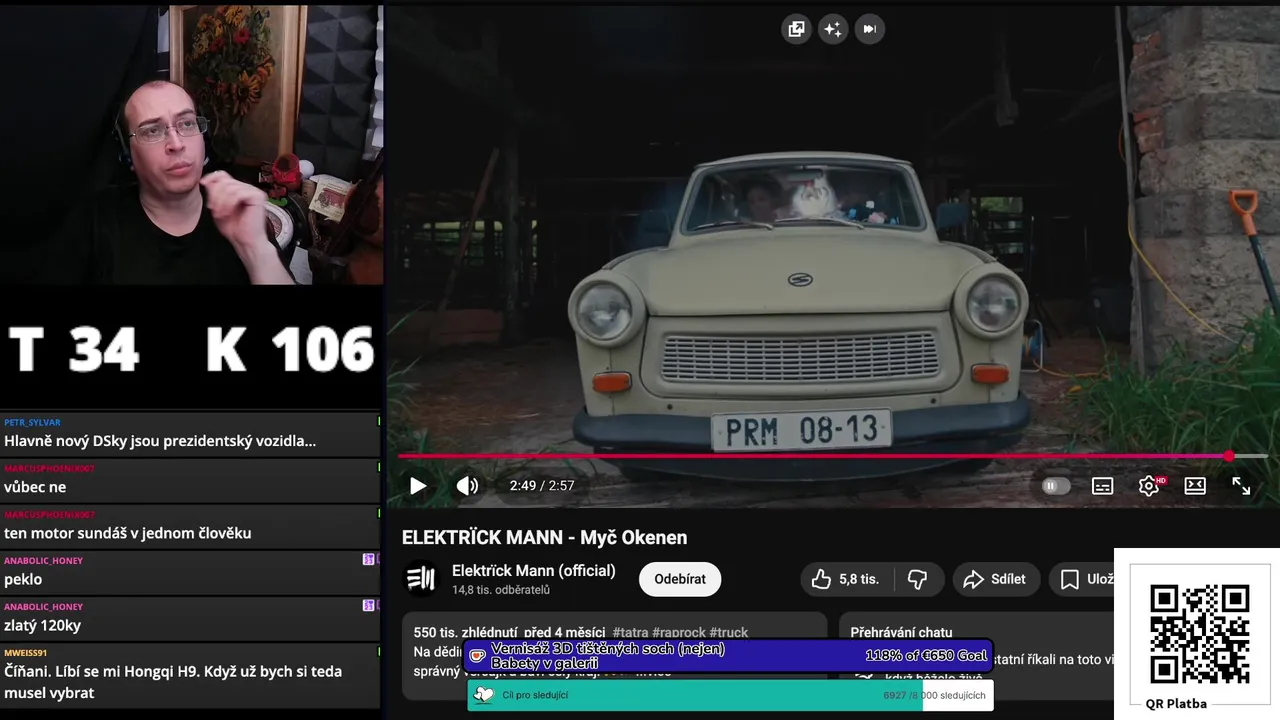
Task: Click chat message 'ten motor sundáš v jednom člověku'
Action: point(127,533)
